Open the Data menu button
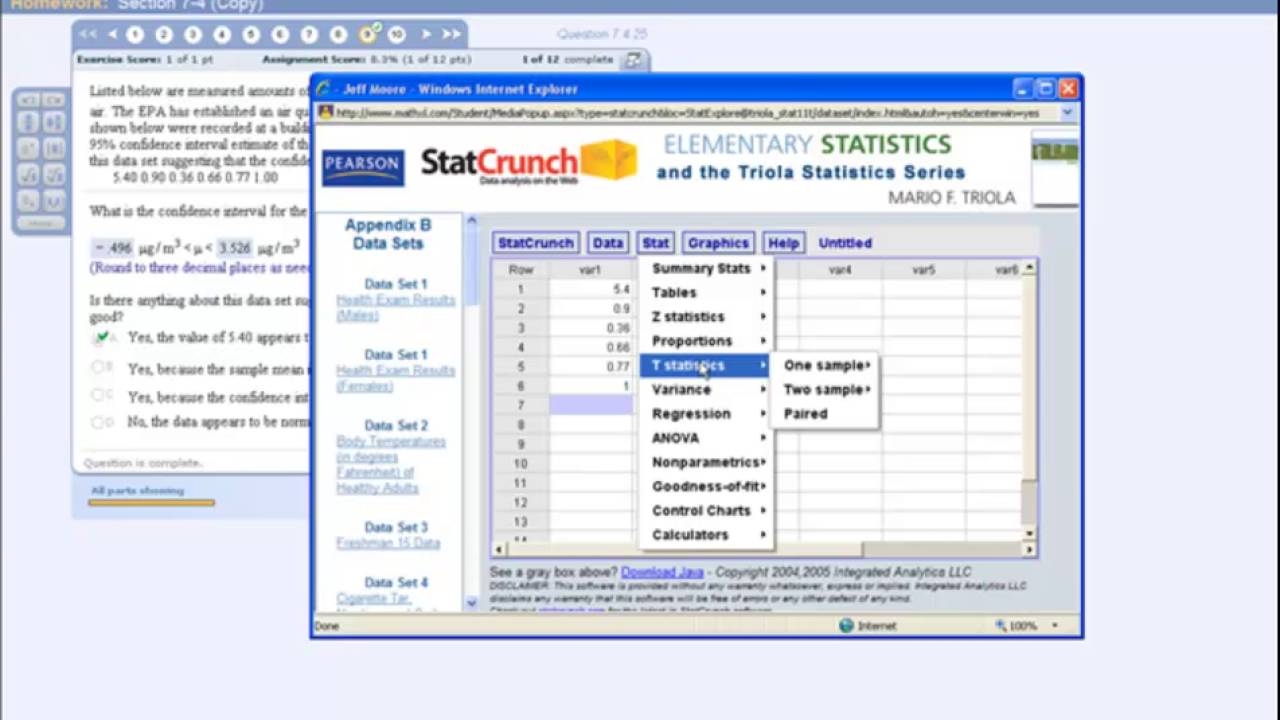Viewport: 1280px width, 720px height. pos(607,243)
